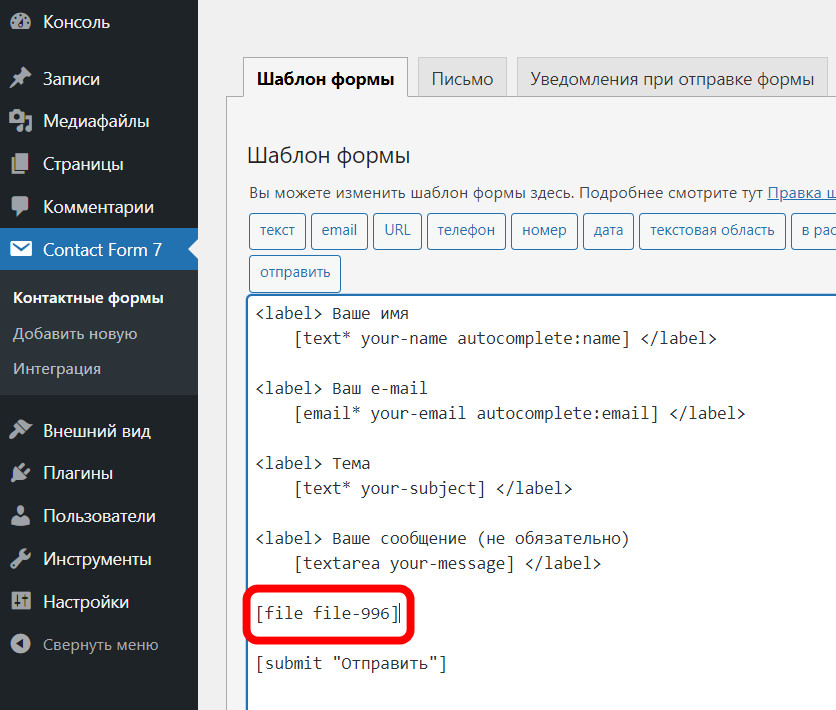Open Уведомления при отправке формы tab
The width and height of the screenshot is (836, 710).
[672, 78]
